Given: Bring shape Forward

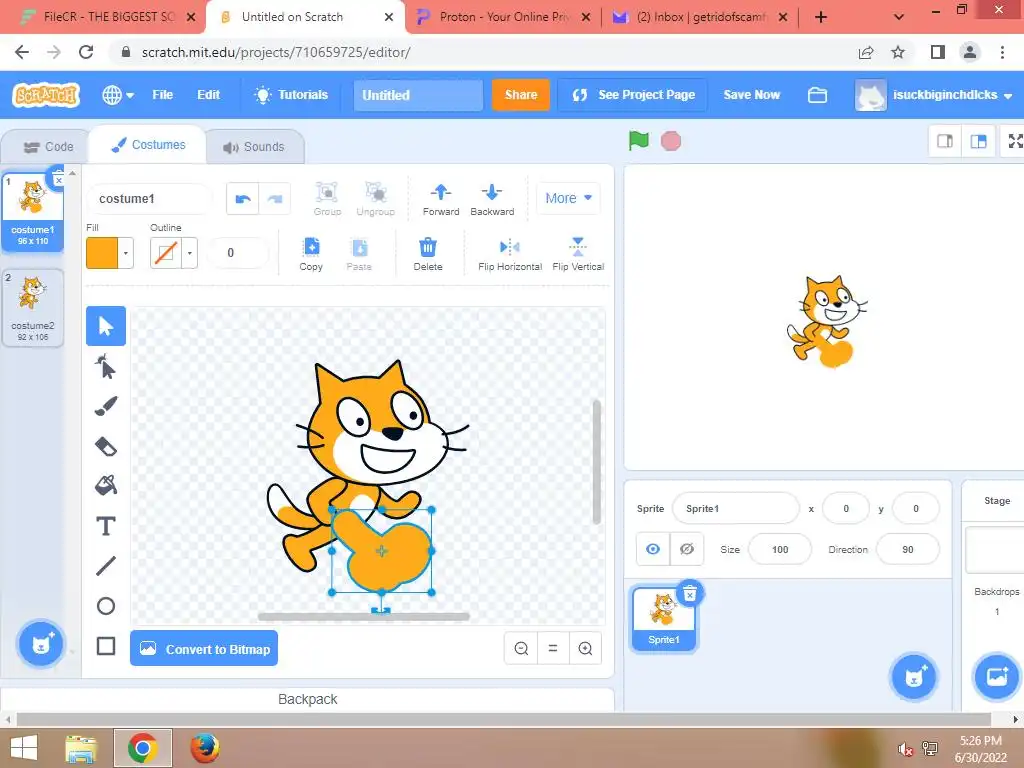Looking at the screenshot, I should (441, 199).
